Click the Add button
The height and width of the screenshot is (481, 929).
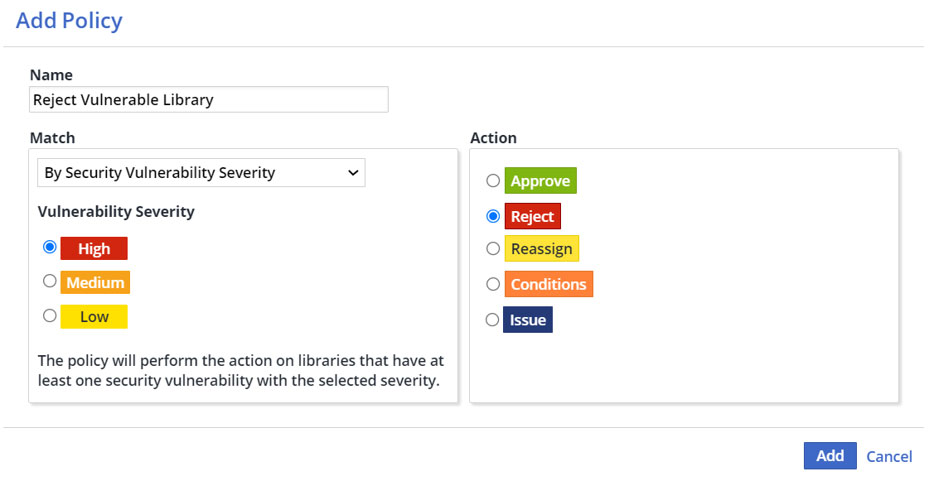829,456
